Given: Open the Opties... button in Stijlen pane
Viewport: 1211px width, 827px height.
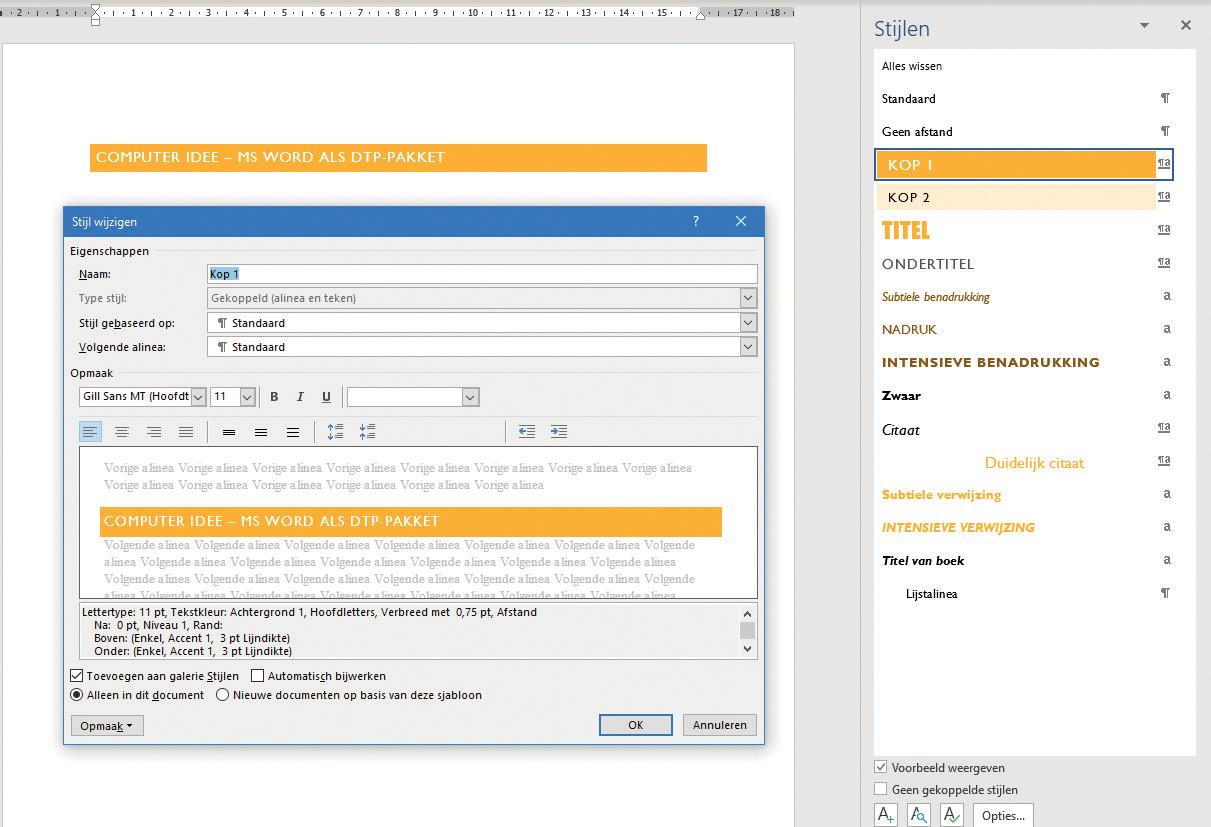Looking at the screenshot, I should pyautogui.click(x=1003, y=815).
